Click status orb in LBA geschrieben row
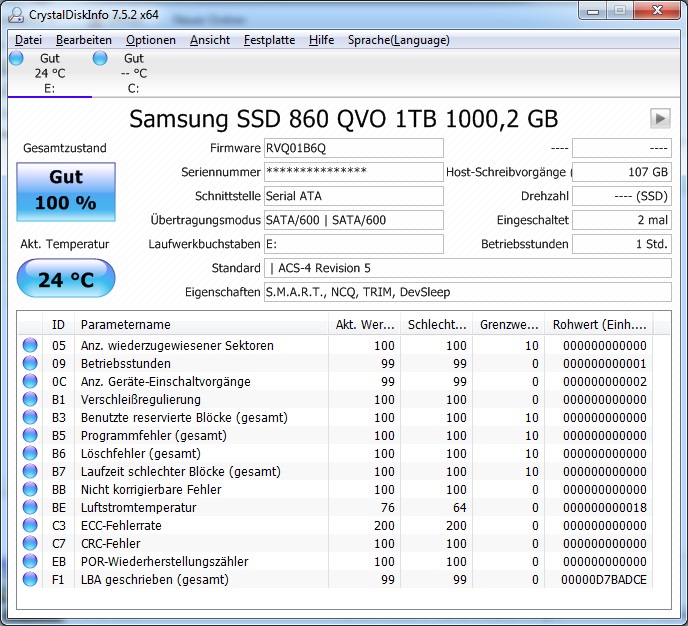Screen dimensions: 688x626 30,579
